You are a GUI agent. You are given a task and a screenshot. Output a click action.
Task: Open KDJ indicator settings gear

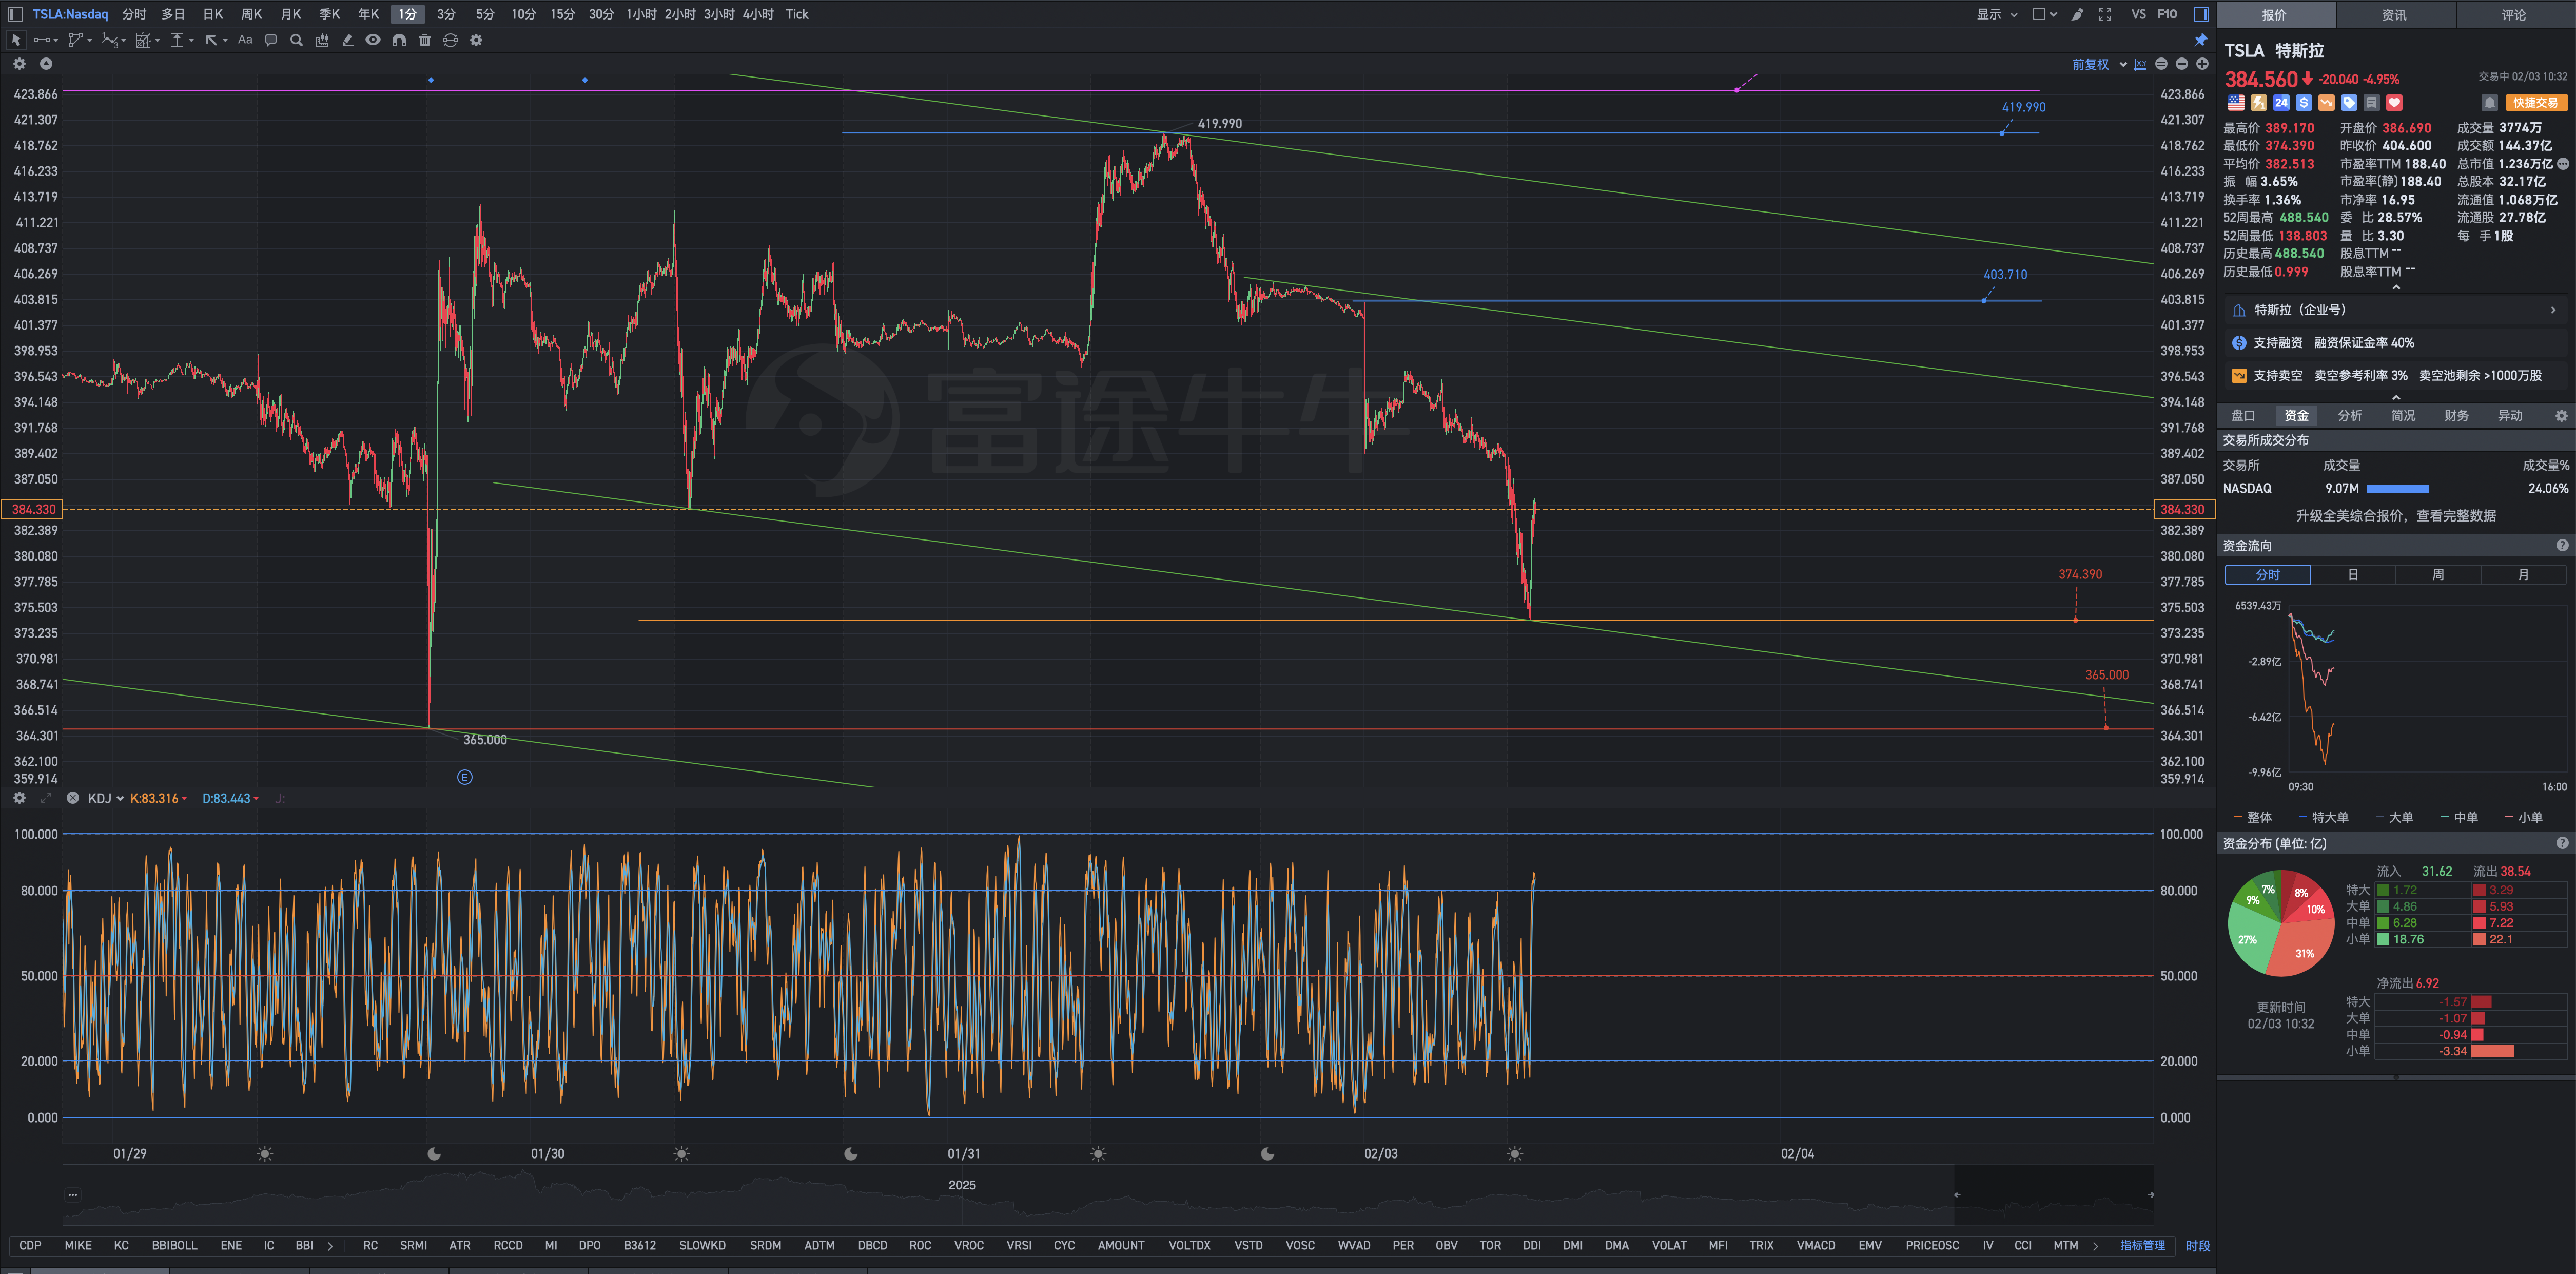[x=19, y=798]
